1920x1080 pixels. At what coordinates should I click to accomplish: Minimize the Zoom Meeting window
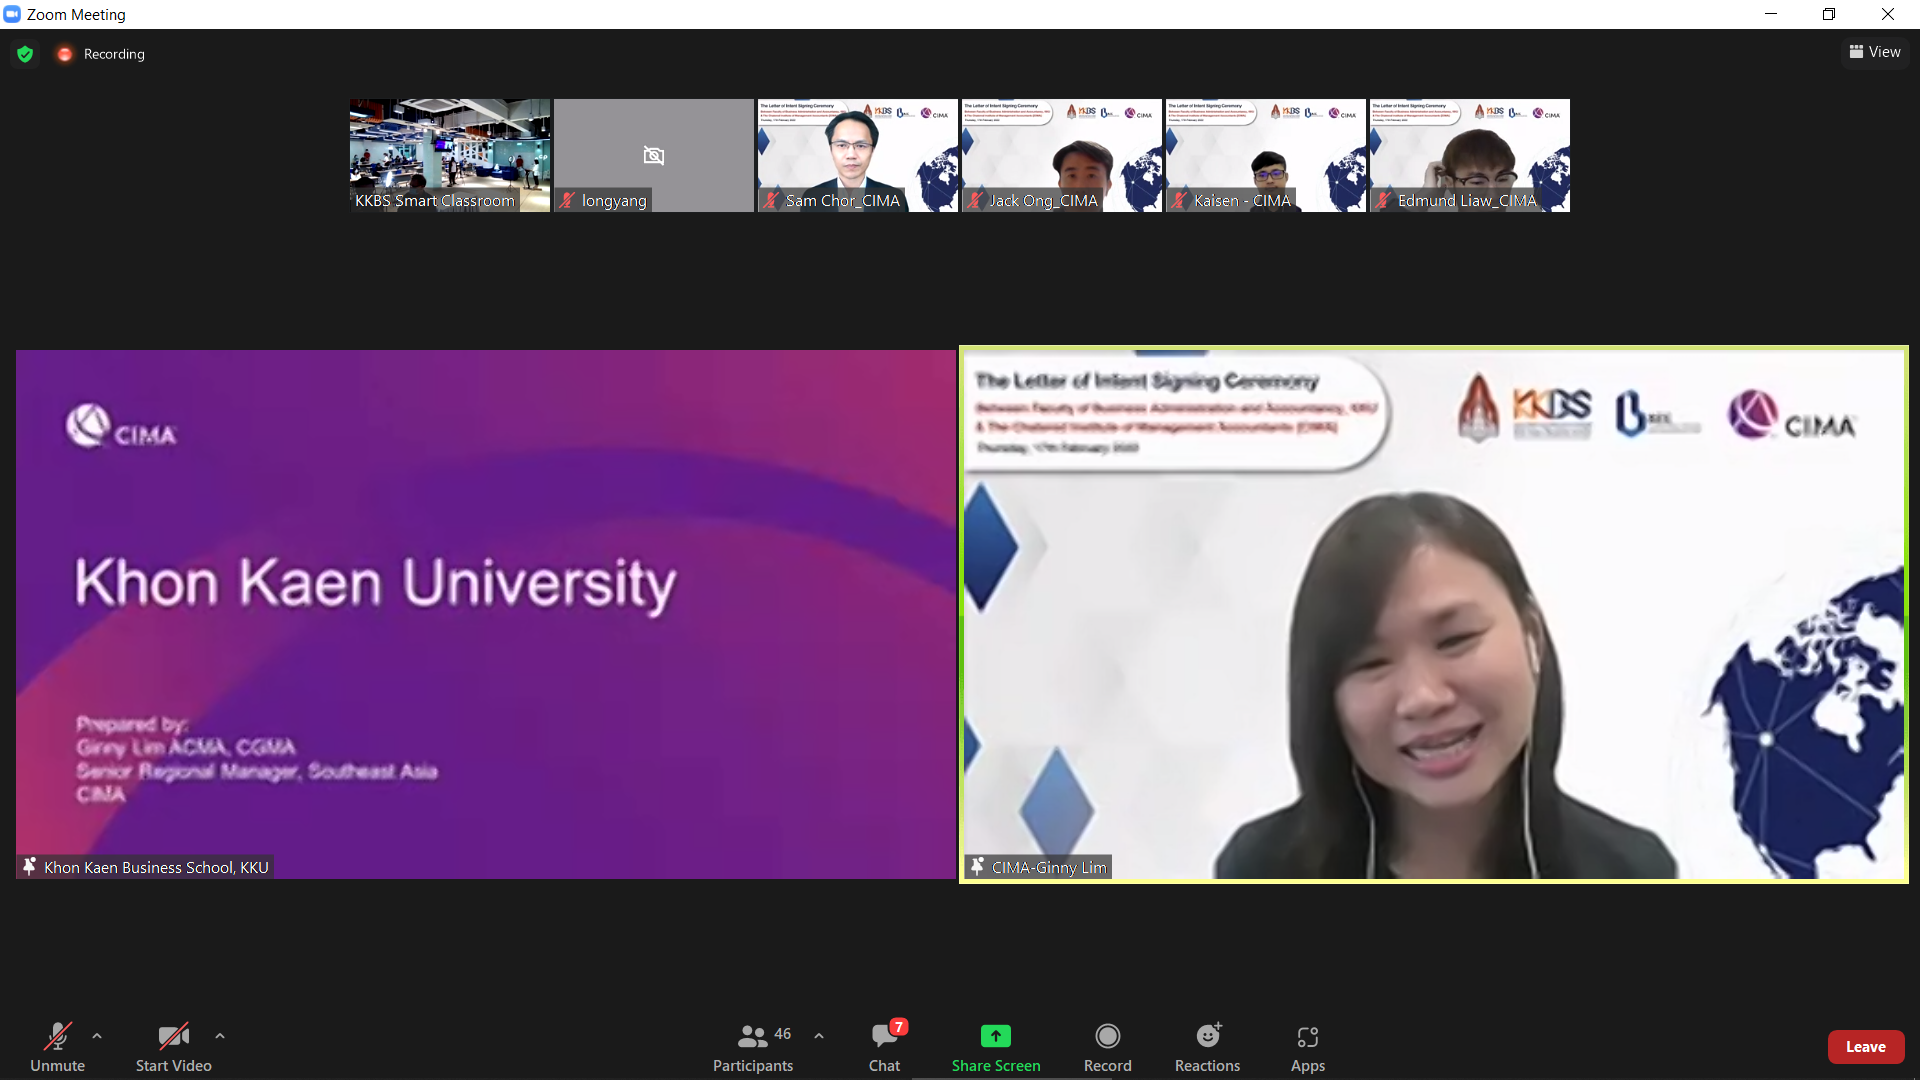coord(1771,14)
